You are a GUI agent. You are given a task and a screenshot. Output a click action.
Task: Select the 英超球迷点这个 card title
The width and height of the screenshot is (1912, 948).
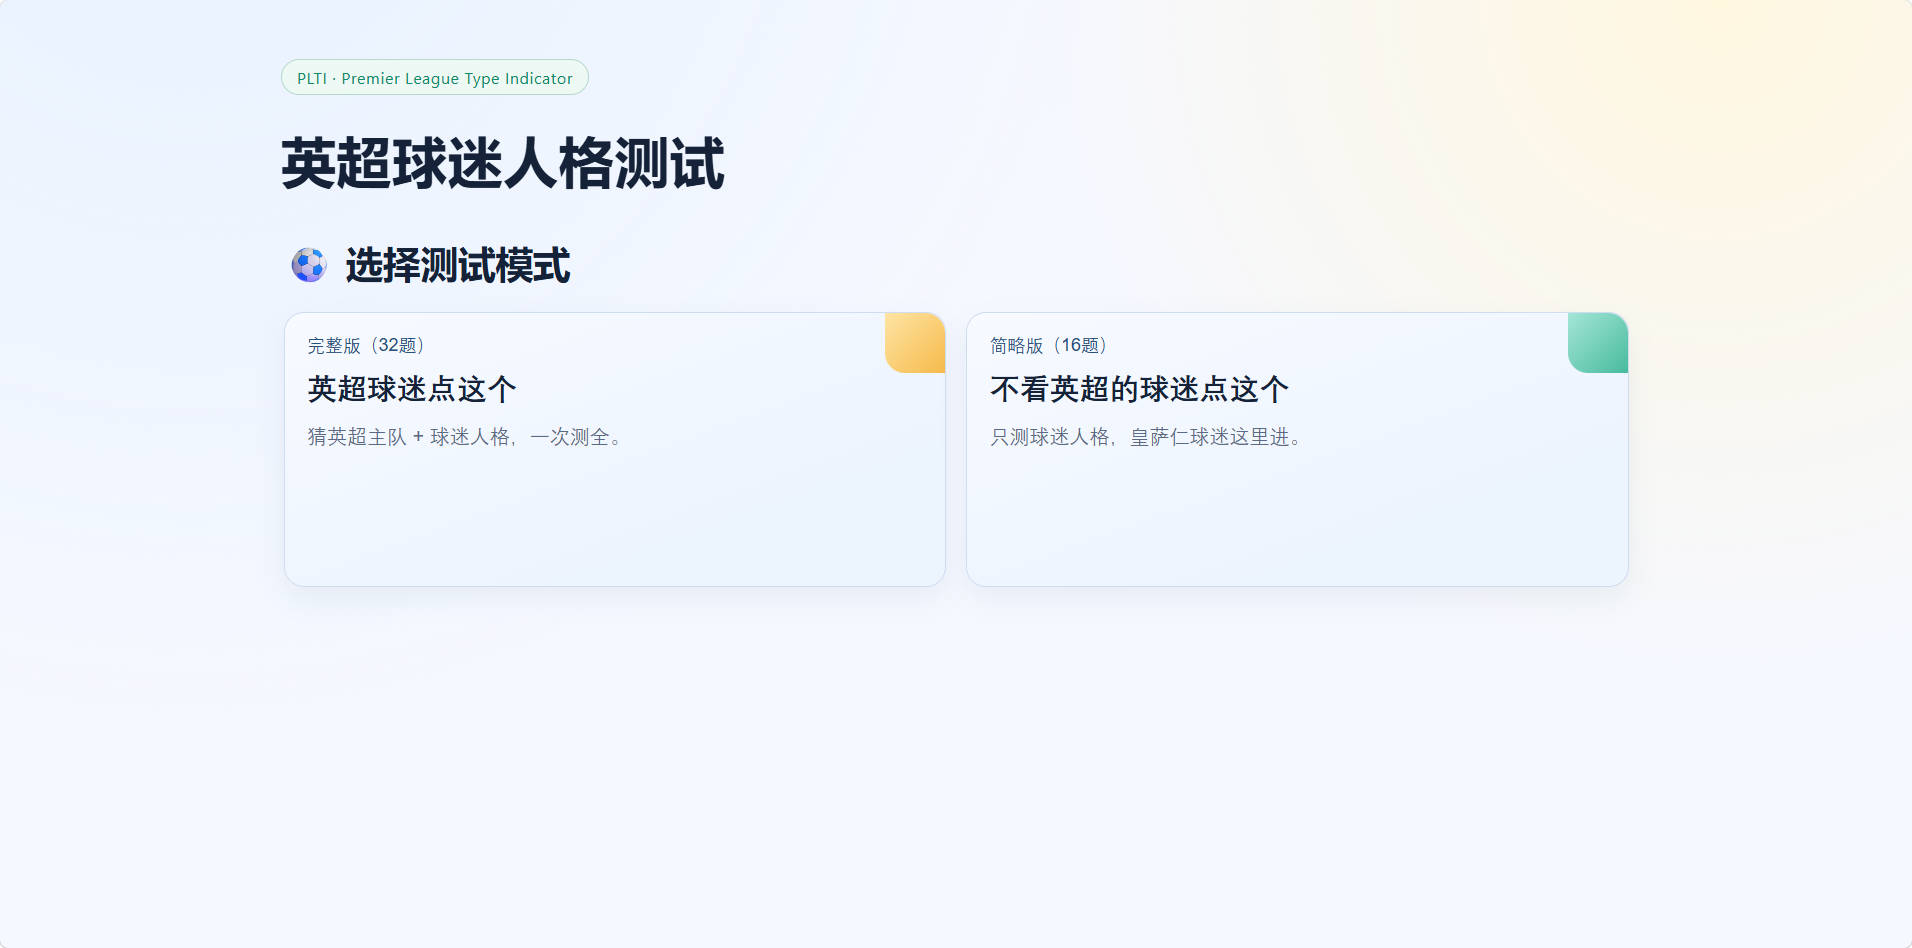point(411,389)
